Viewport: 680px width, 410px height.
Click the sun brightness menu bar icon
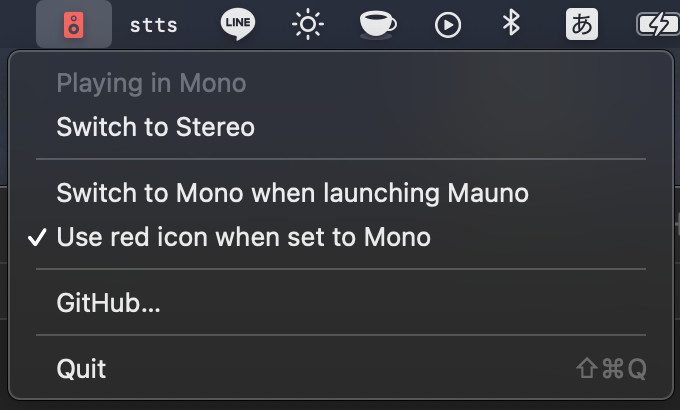[x=308, y=24]
